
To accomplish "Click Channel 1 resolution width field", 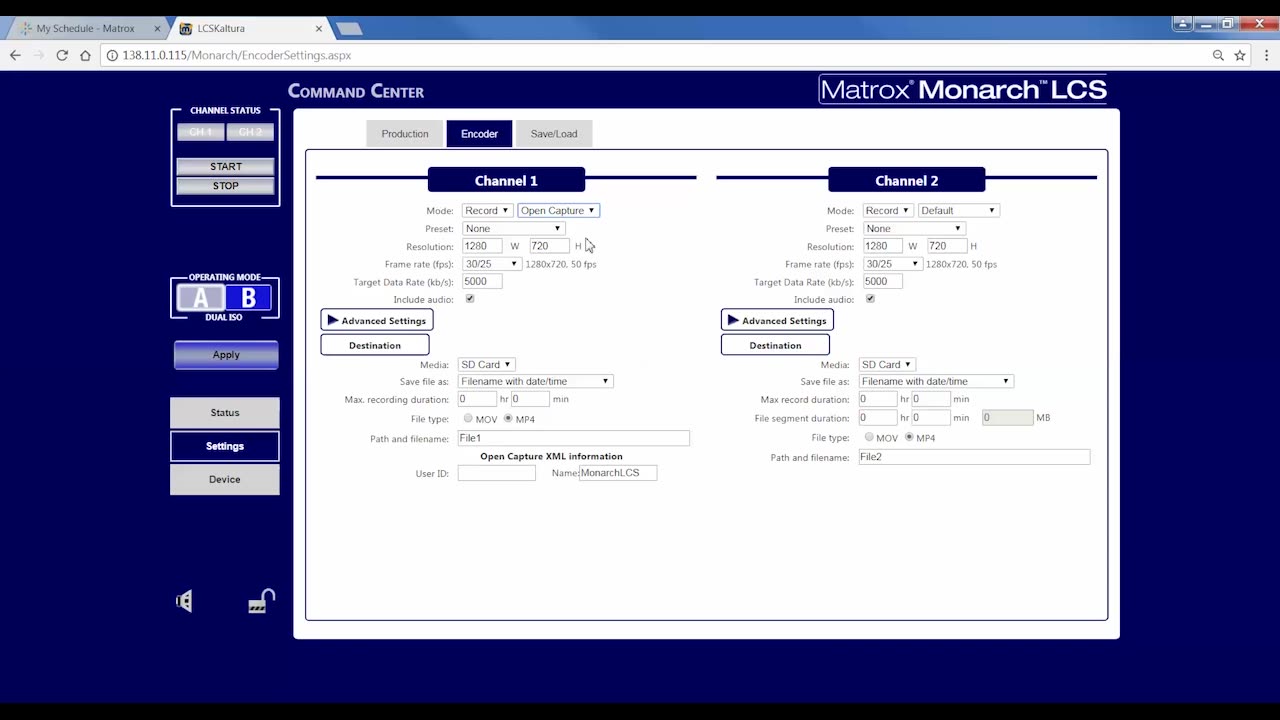I will [482, 246].
